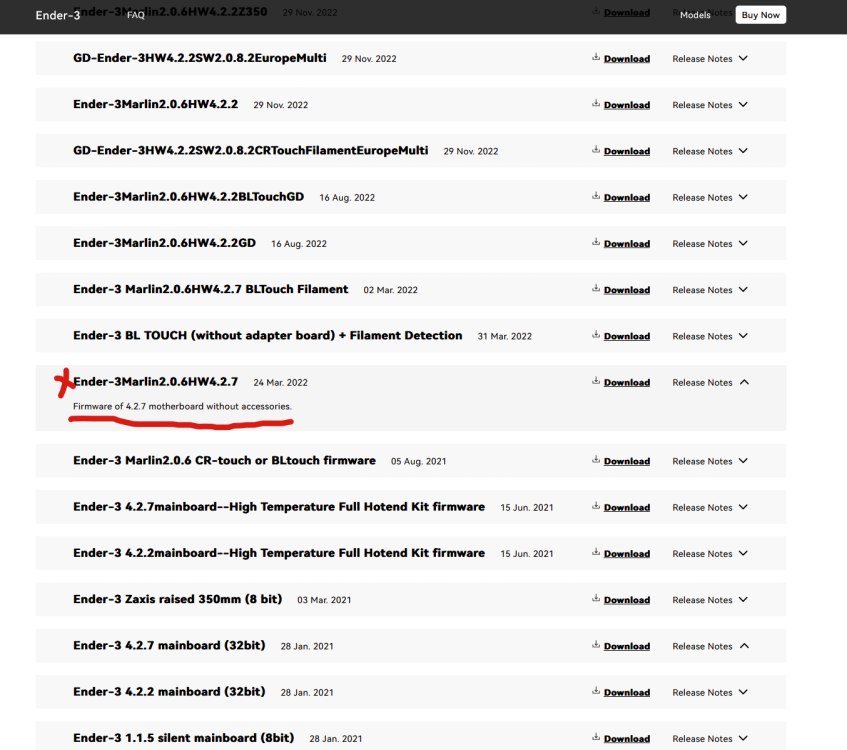The width and height of the screenshot is (847, 750).
Task: Expand Release Notes for CR-touch or BLtouch firmware
Action: 710,461
